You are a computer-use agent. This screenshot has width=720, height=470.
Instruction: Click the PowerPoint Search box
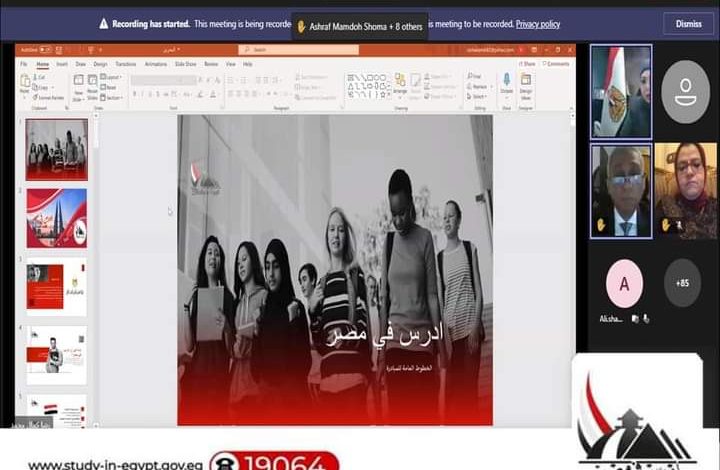tap(298, 50)
